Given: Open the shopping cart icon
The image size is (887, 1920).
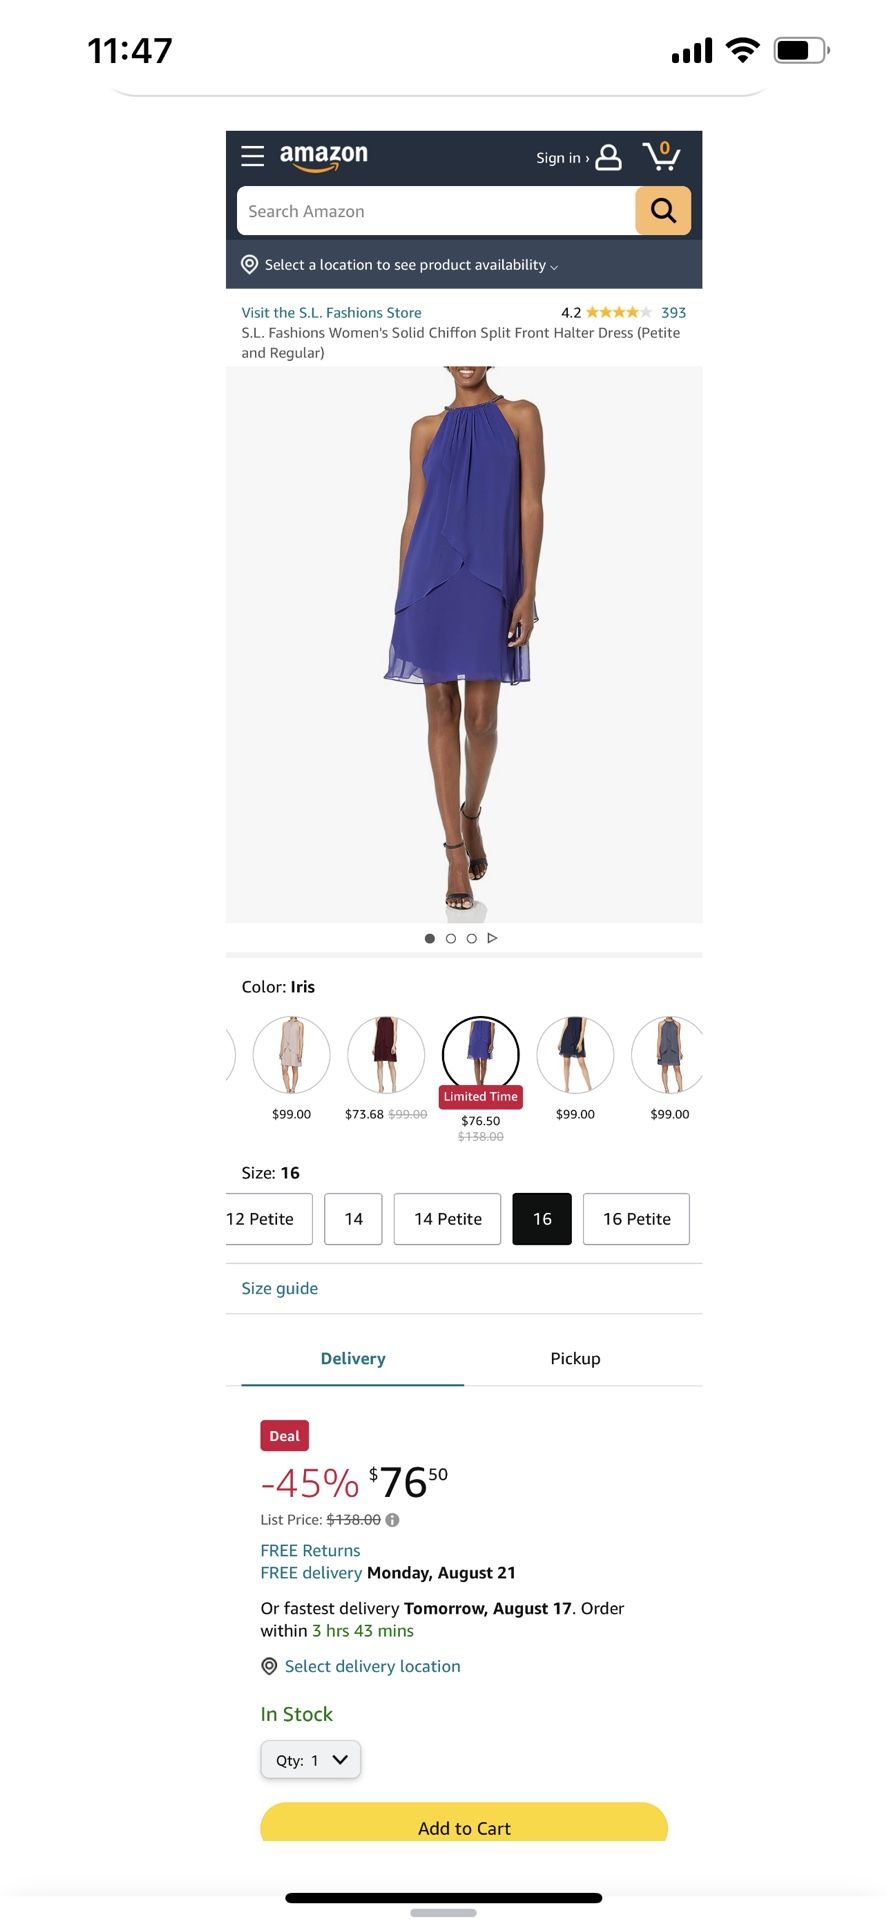Looking at the screenshot, I should 662,156.
